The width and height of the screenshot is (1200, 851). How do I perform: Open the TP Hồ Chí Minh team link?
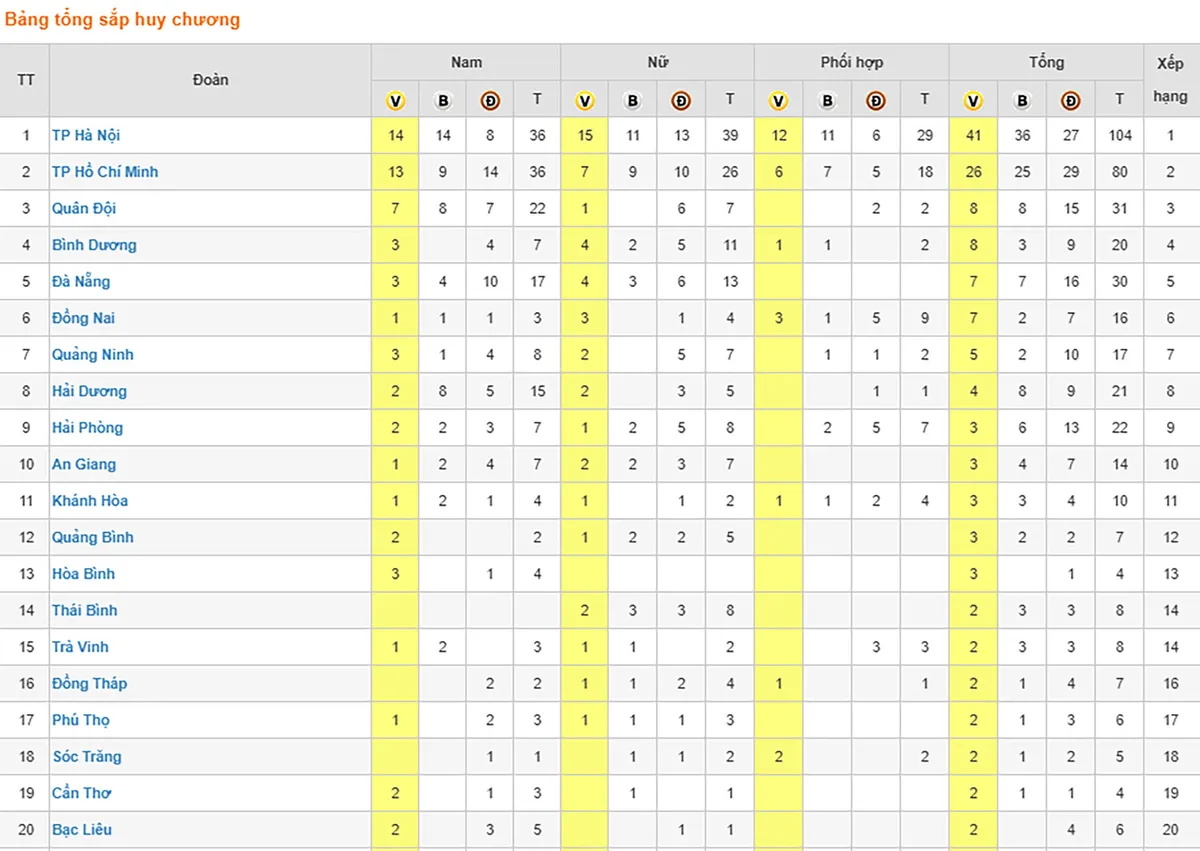click(x=105, y=172)
